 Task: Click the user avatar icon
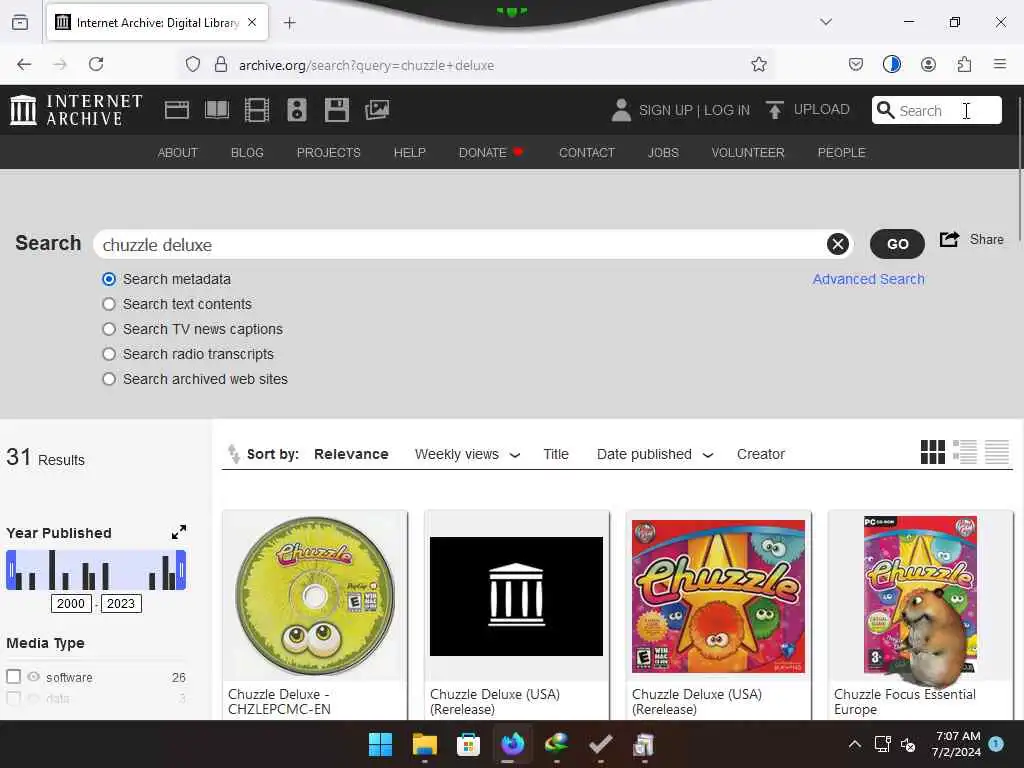click(x=621, y=110)
